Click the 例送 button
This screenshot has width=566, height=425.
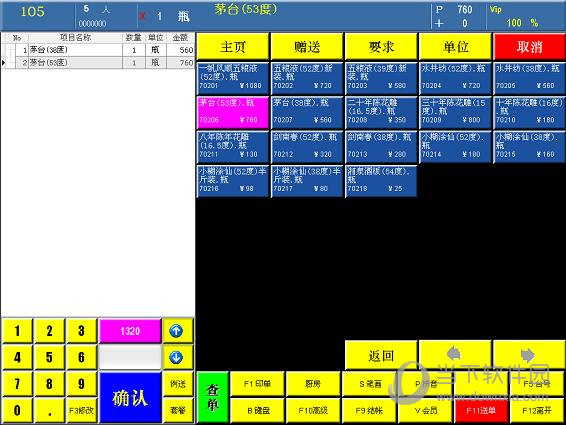[178, 384]
